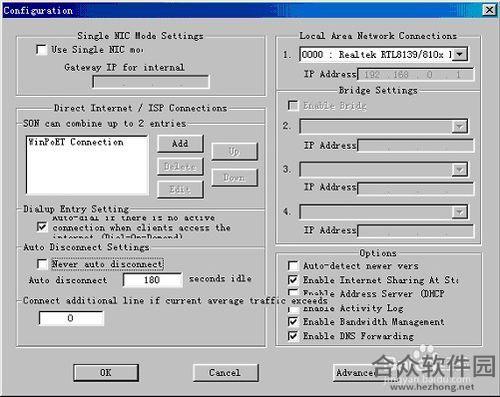This screenshot has height=397, width=500.
Task: Open LAN connection 3 adapter dropdown
Action: click(460, 170)
